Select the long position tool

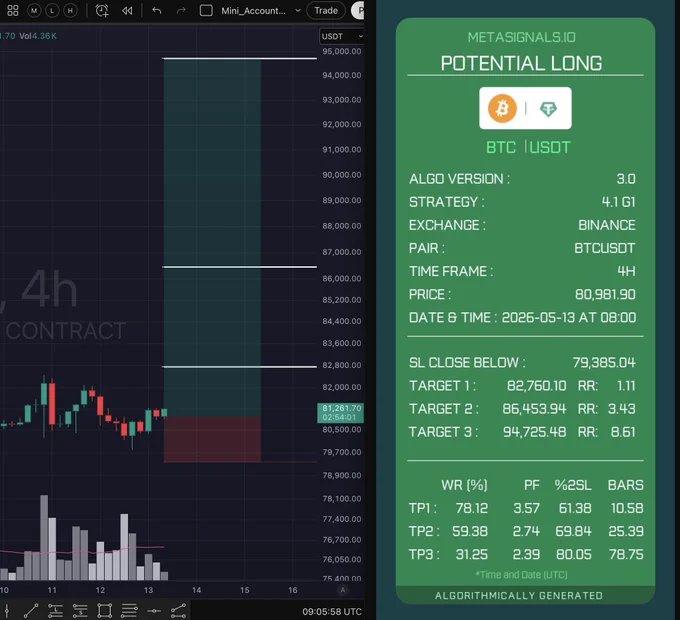(x=56, y=611)
